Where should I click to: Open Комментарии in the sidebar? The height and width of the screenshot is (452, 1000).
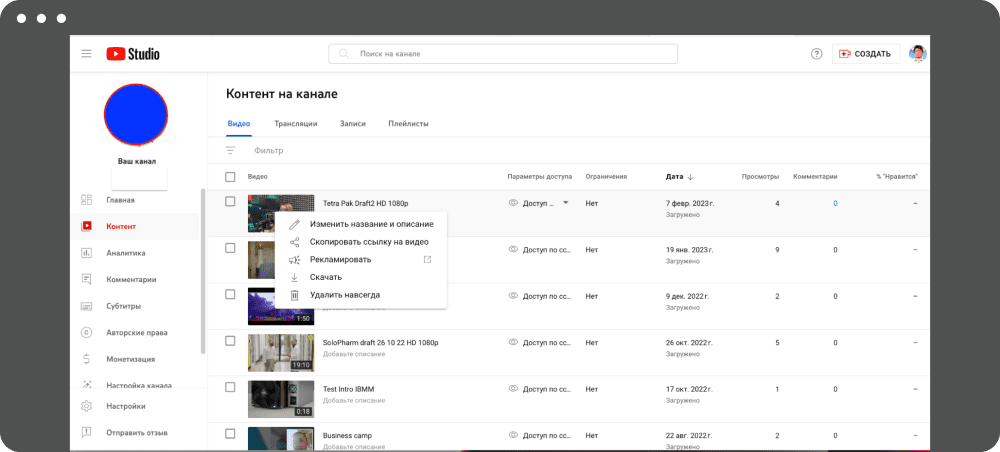pos(131,279)
